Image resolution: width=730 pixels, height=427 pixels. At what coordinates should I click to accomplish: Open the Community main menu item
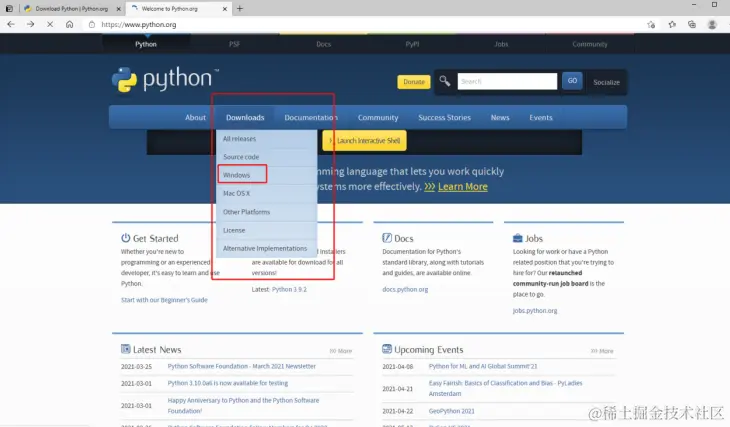pyautogui.click(x=378, y=117)
